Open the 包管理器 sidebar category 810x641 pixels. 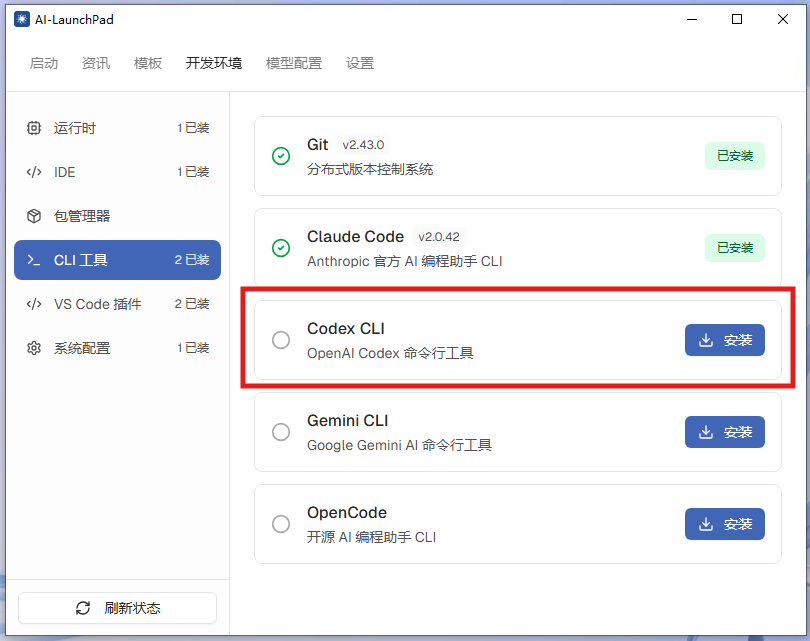pos(117,216)
